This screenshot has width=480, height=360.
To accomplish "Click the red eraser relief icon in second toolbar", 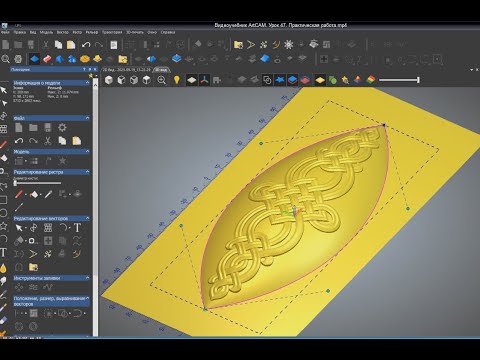I will [x=47, y=59].
